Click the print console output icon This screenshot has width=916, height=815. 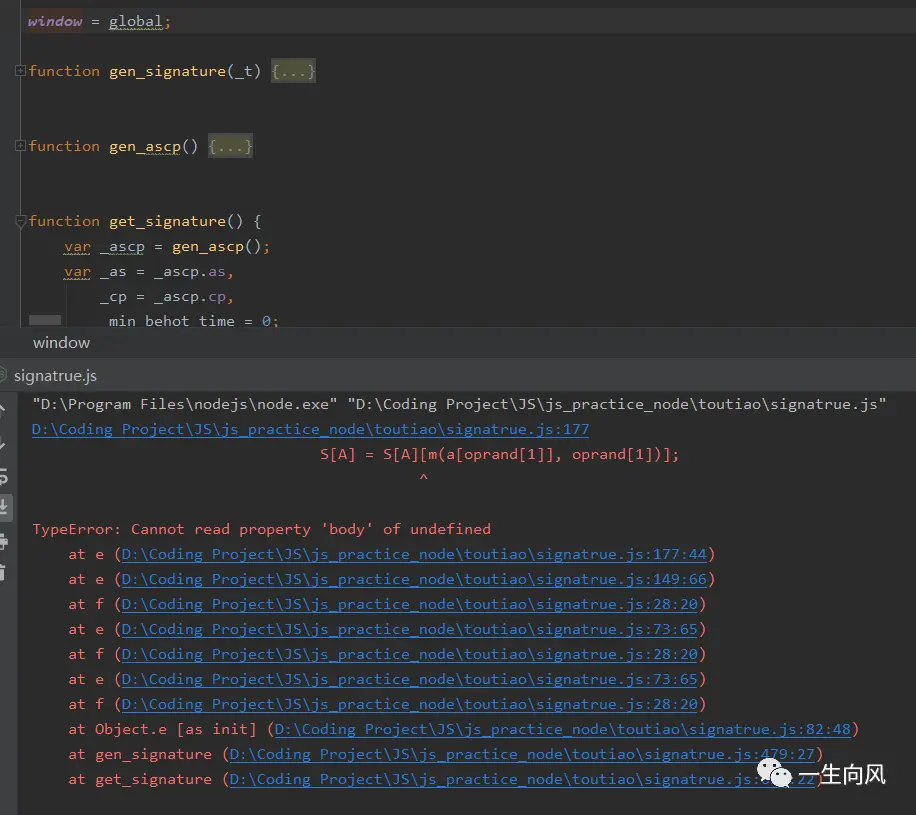click(x=4, y=541)
